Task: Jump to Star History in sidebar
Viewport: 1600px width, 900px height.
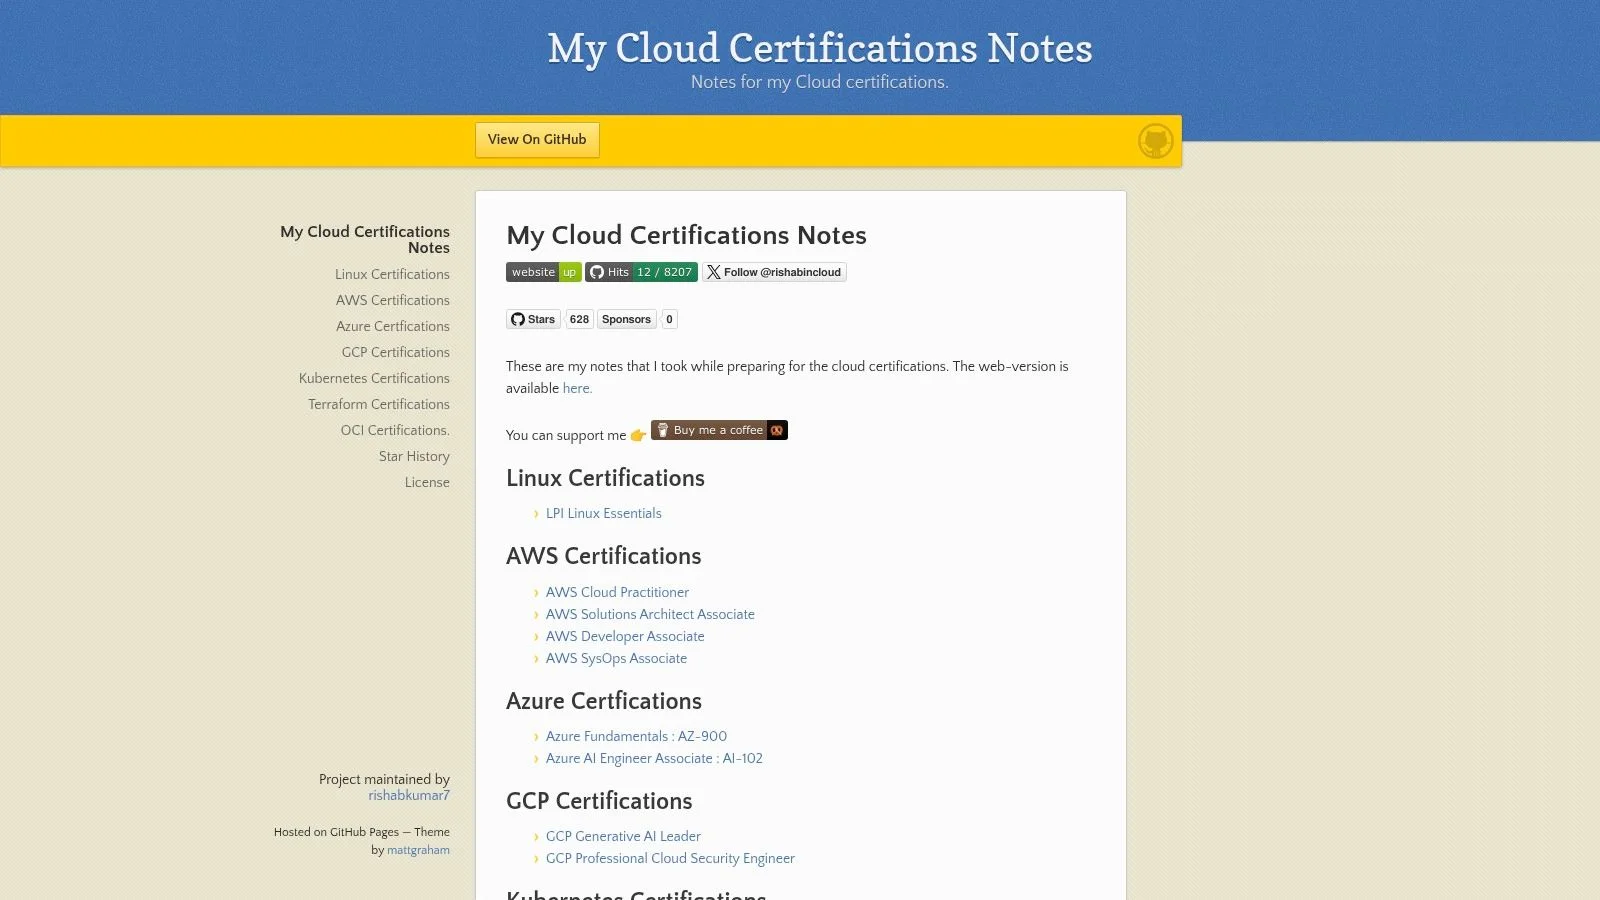Action: (414, 456)
